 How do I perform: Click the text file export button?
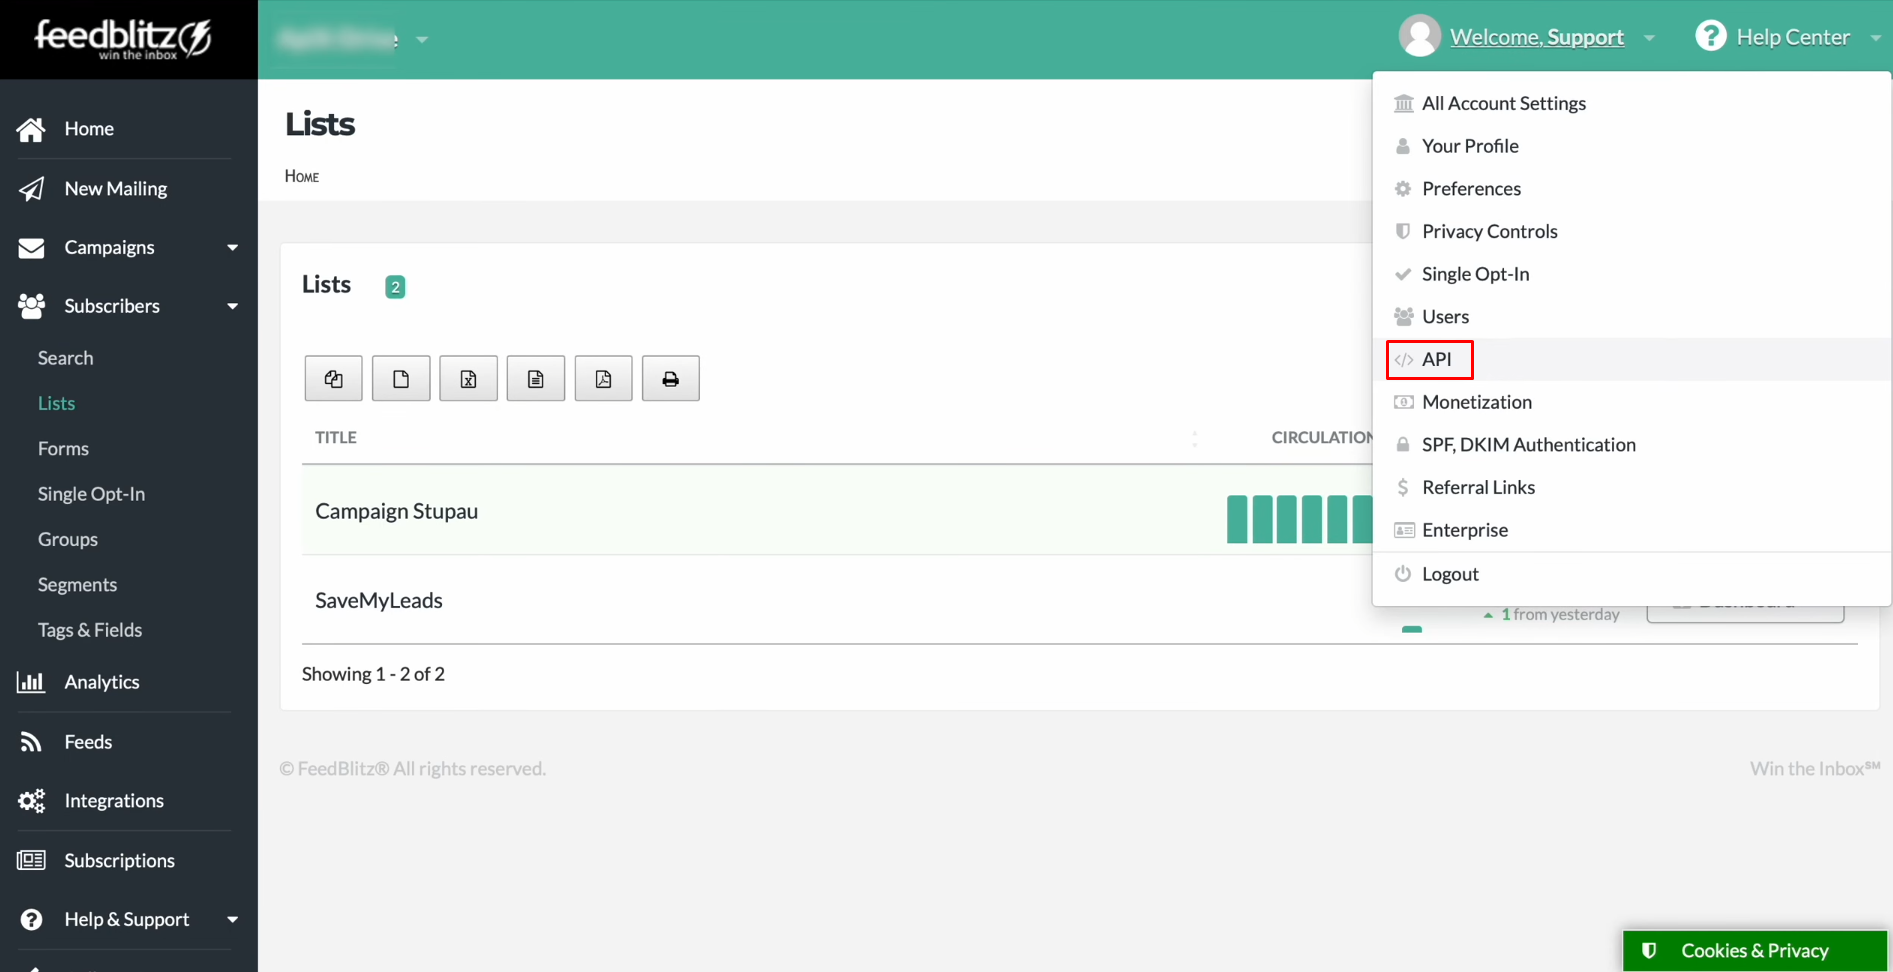pyautogui.click(x=536, y=379)
